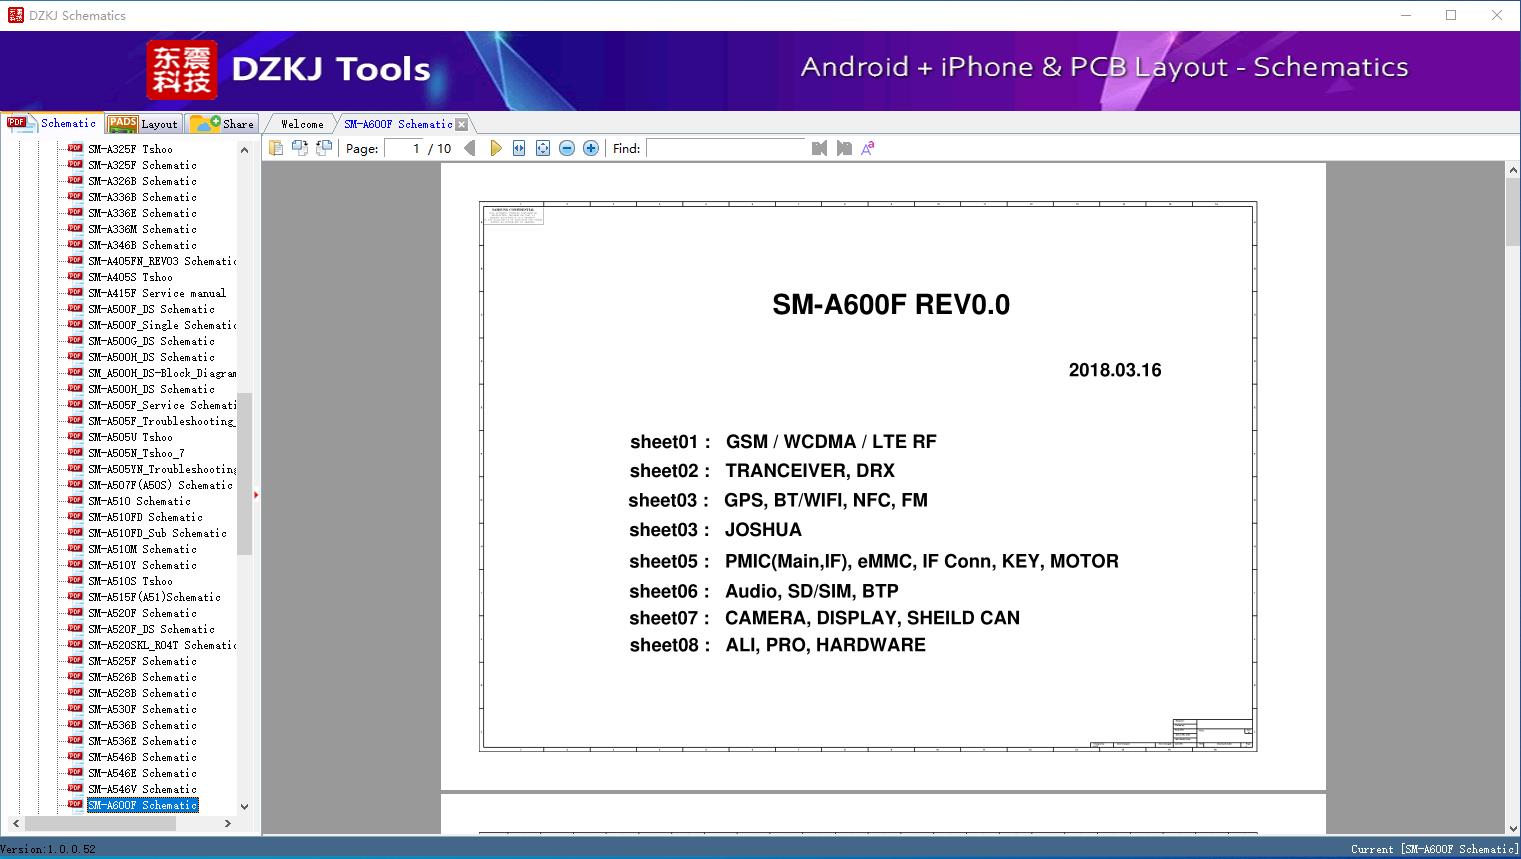Switch to the Layout panel tab
This screenshot has height=859, width=1521.
tap(143, 124)
